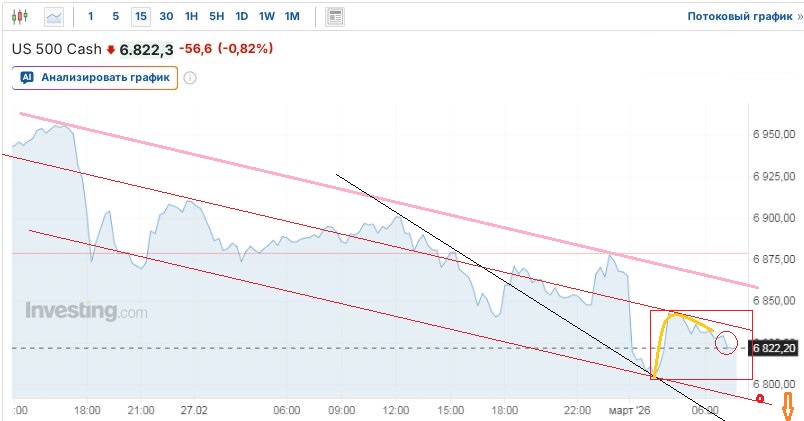The image size is (804, 421).
Task: Open the Потоковый график link
Action: click(738, 16)
